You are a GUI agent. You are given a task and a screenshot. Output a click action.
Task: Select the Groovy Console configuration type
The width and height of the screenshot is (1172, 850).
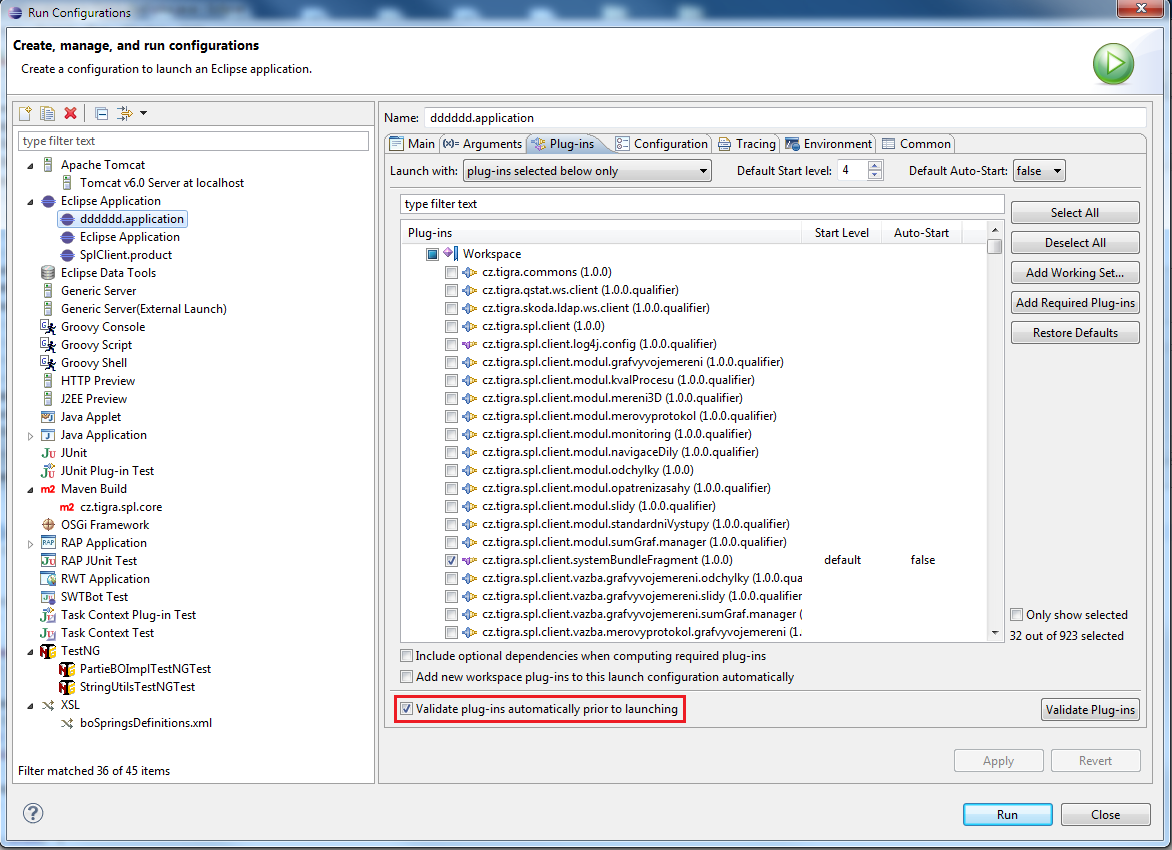click(x=103, y=327)
